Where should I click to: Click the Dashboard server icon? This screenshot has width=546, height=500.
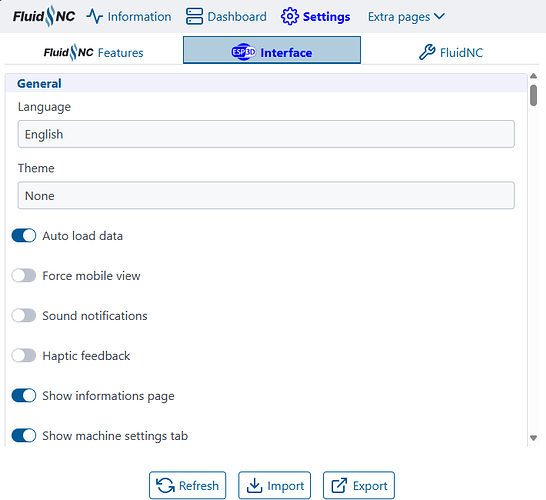point(194,16)
